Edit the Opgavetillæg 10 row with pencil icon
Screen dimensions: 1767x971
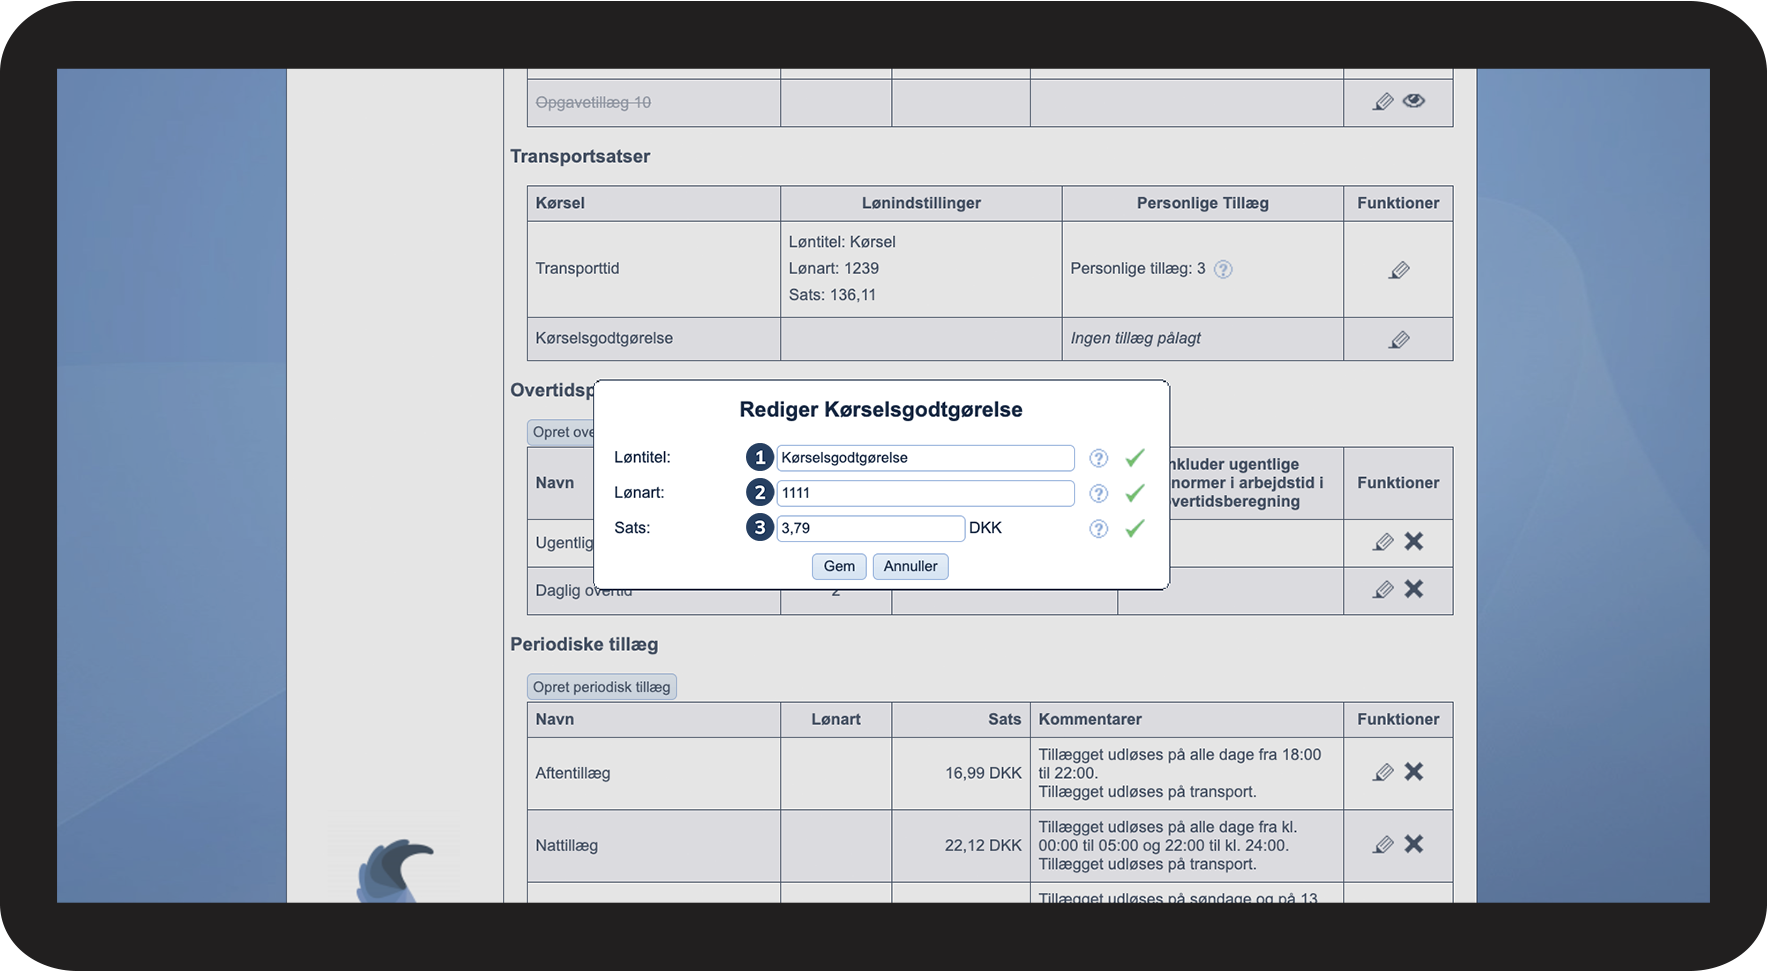(x=1383, y=102)
